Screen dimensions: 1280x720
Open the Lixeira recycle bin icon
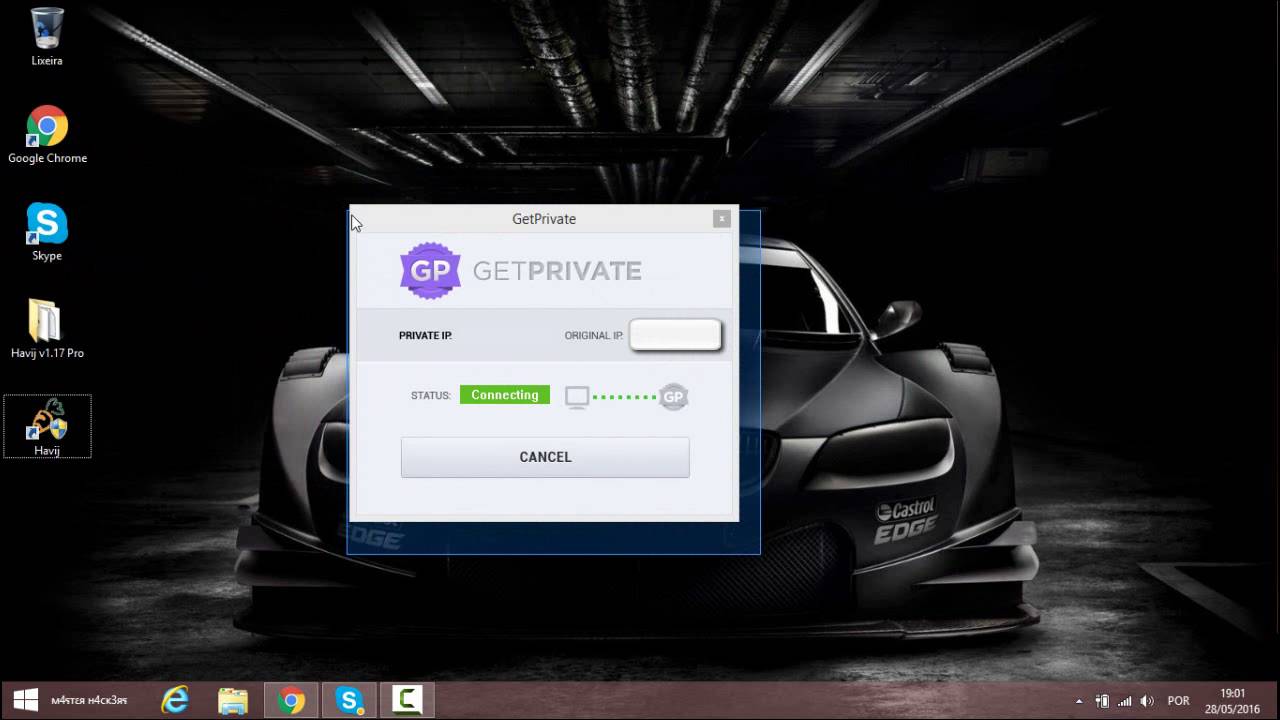(47, 37)
